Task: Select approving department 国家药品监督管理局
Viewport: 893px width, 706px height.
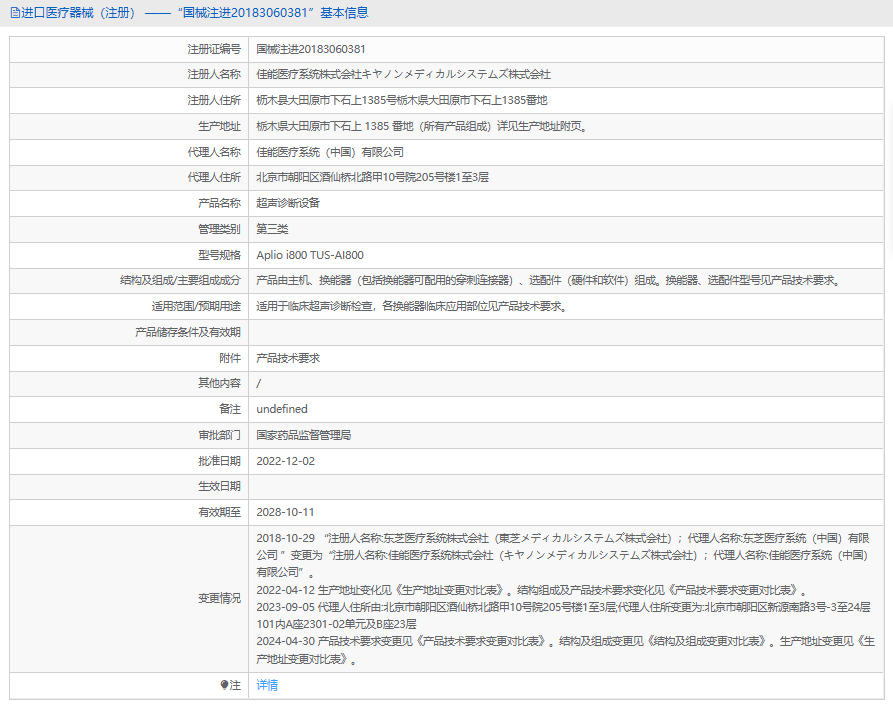Action: pos(304,435)
